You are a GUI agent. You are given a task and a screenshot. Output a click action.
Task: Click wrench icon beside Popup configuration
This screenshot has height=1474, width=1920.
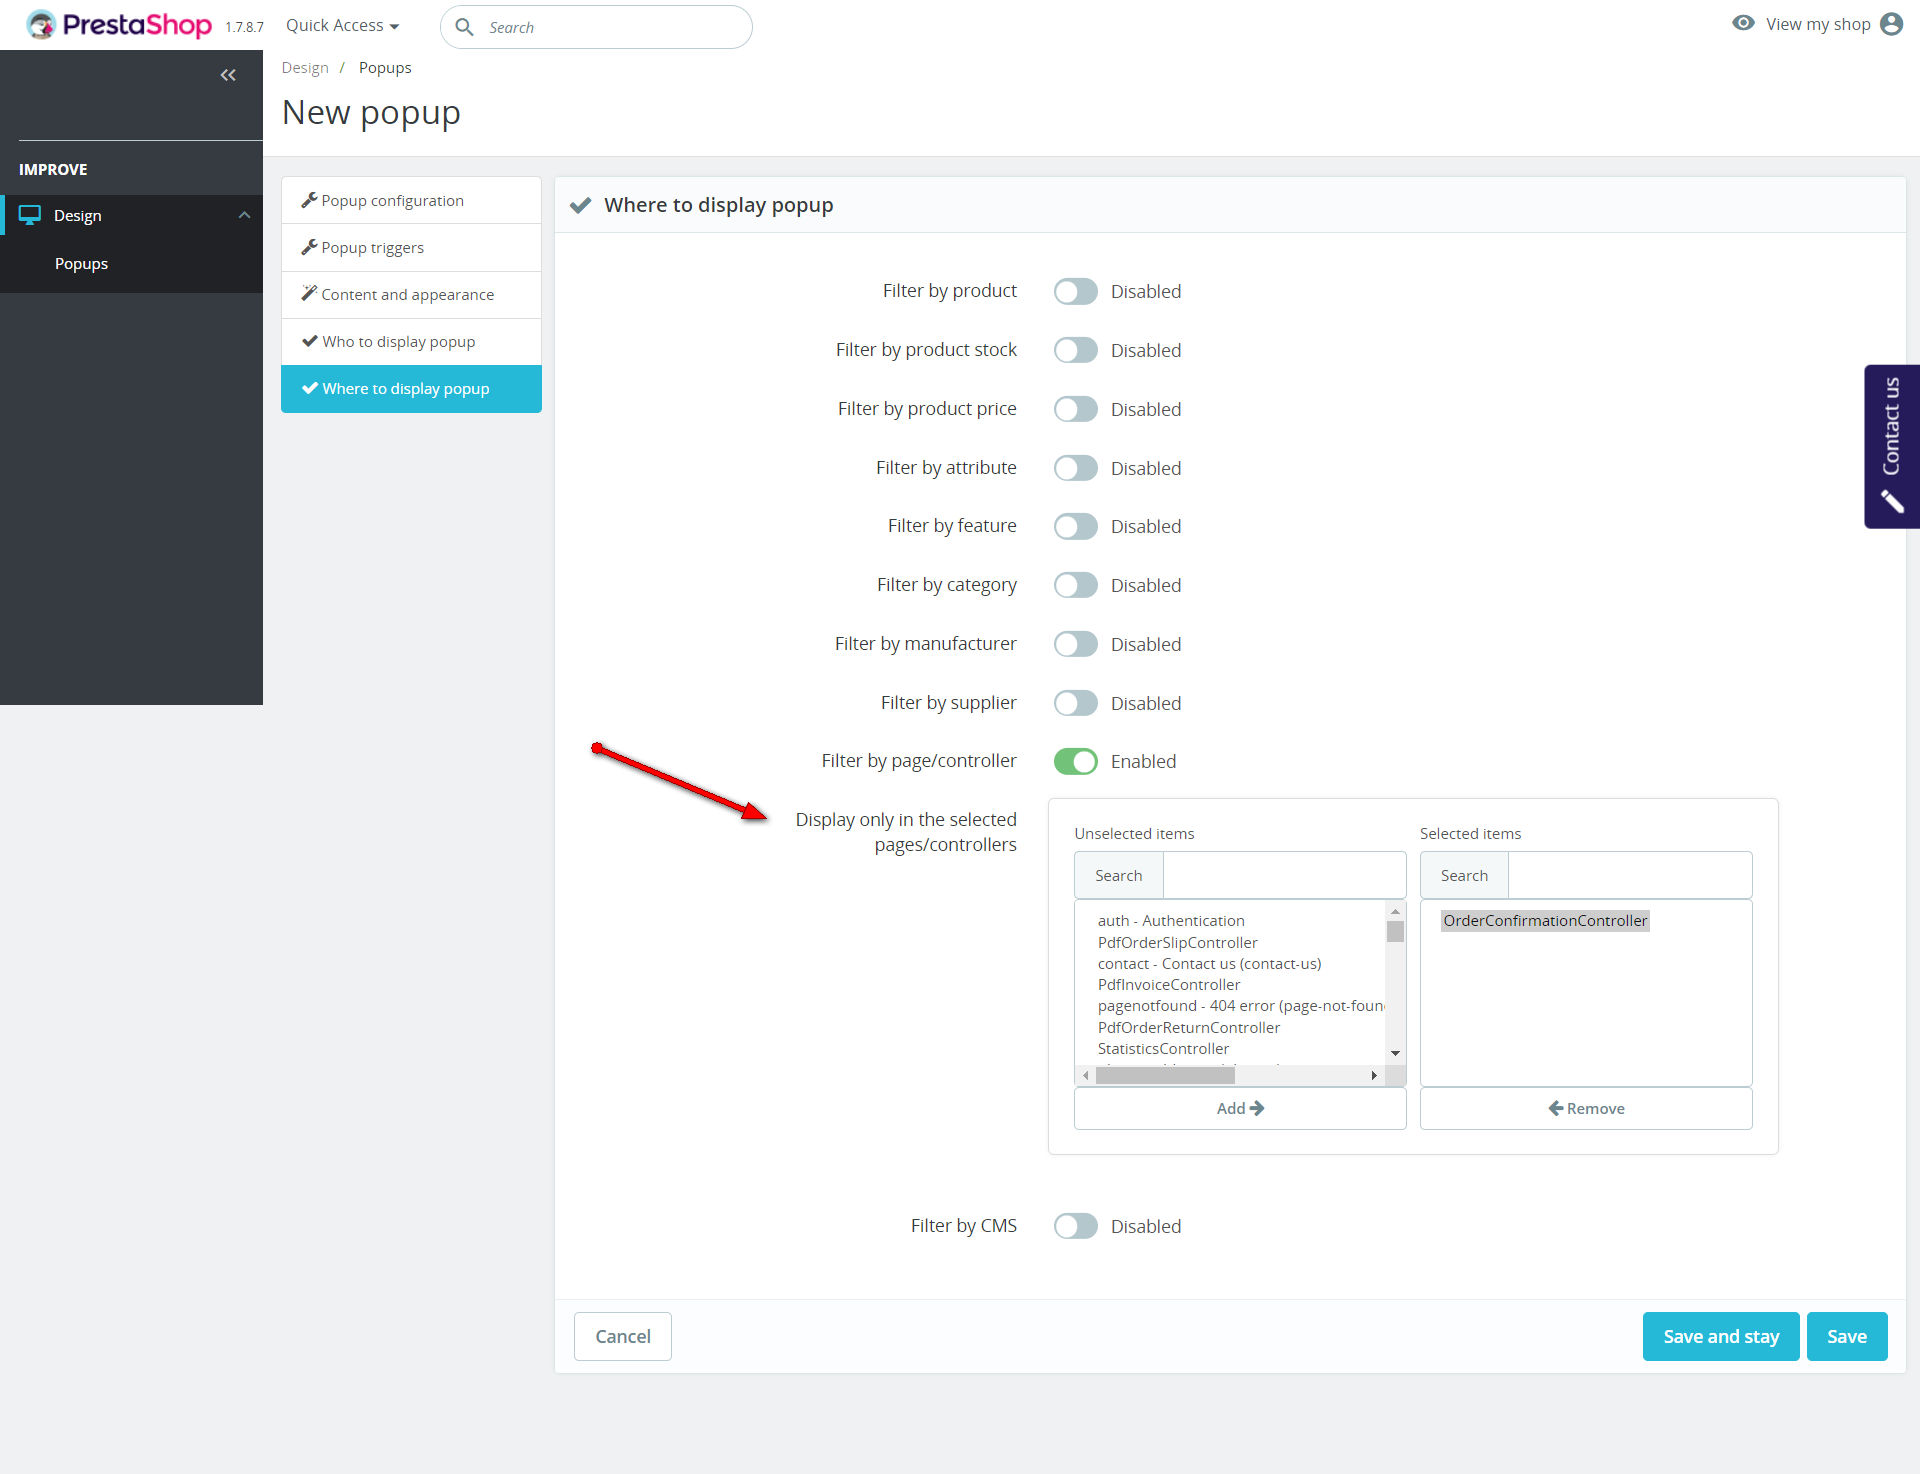point(309,200)
